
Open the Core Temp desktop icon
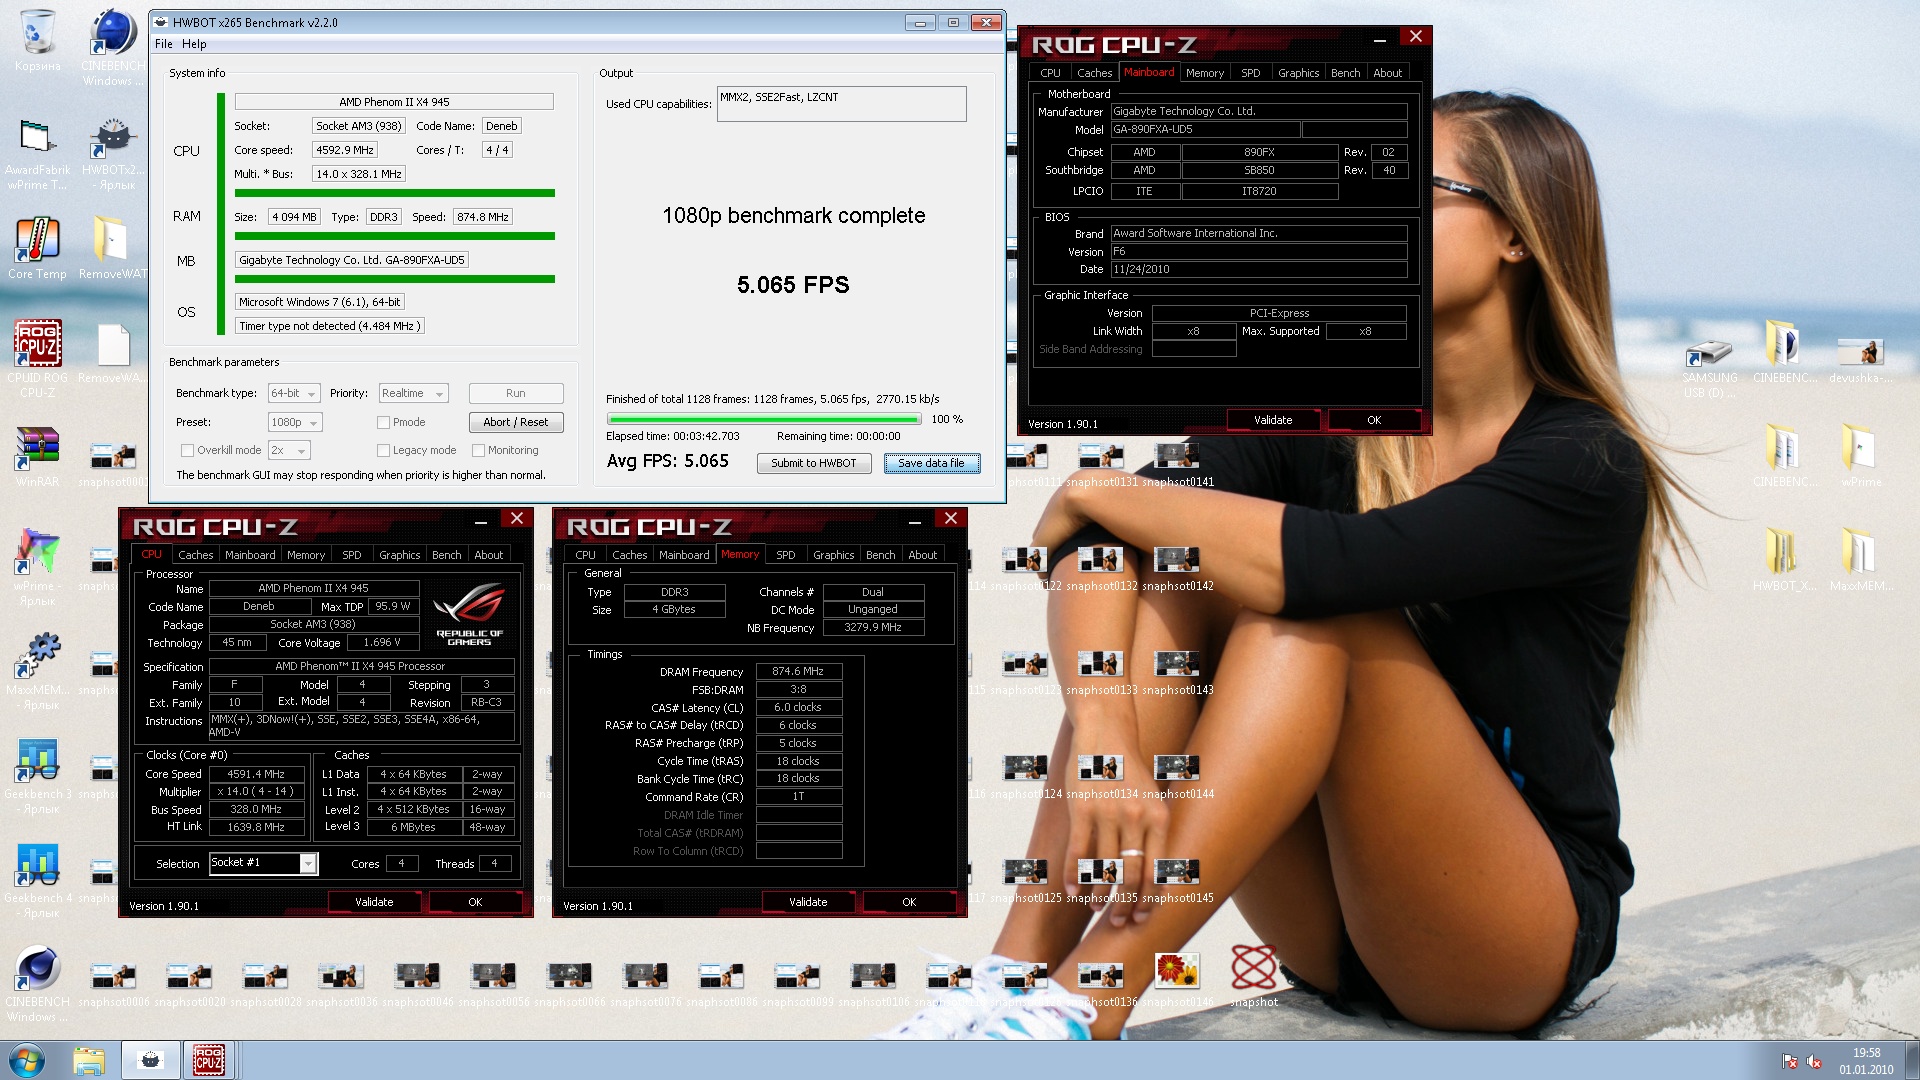[37, 248]
